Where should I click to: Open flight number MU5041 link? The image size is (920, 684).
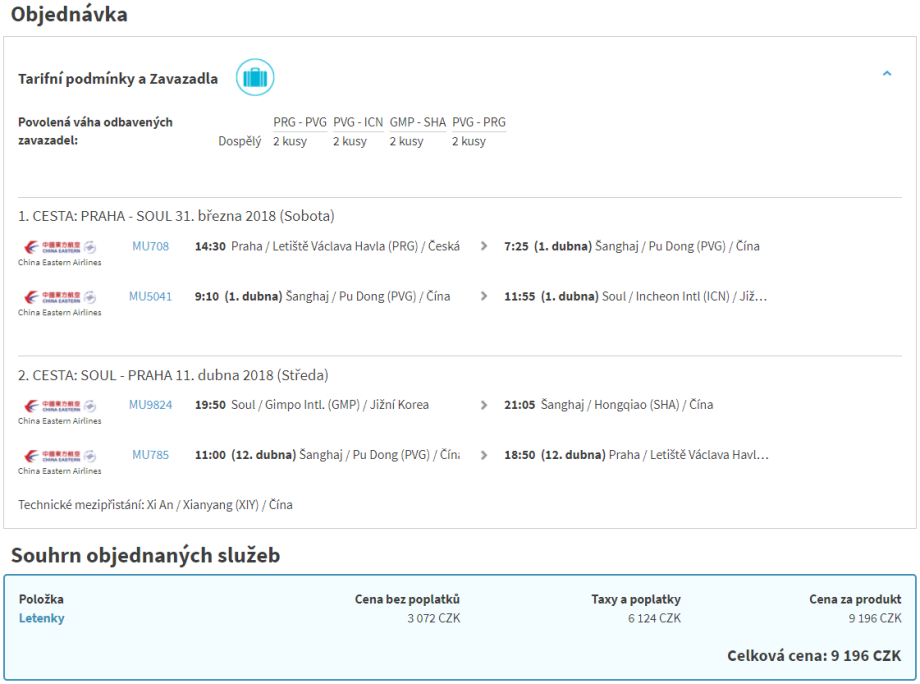150,296
